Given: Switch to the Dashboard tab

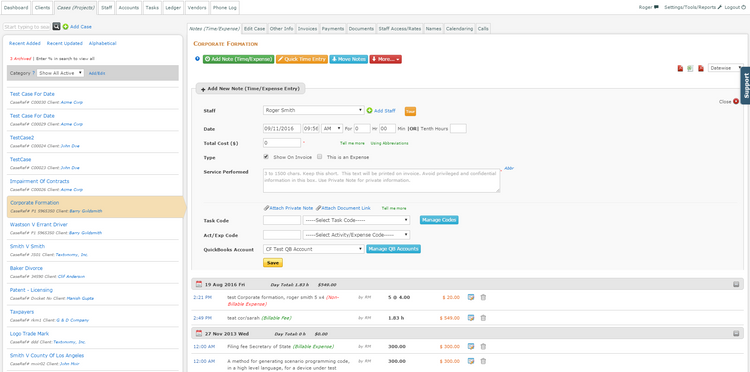Looking at the screenshot, I should click(x=16, y=8).
